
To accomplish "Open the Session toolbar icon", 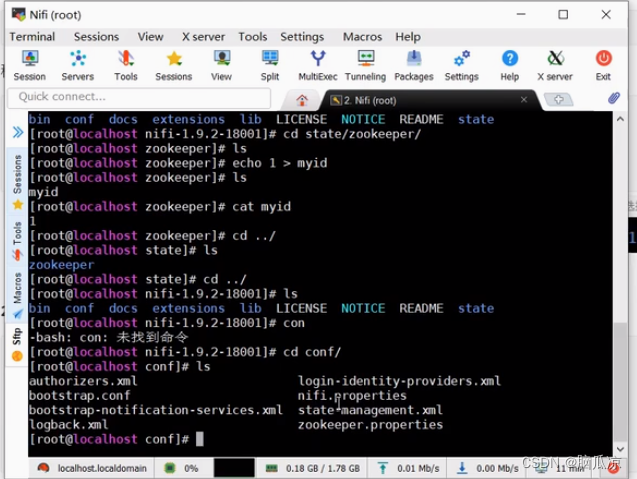I will 30,65.
